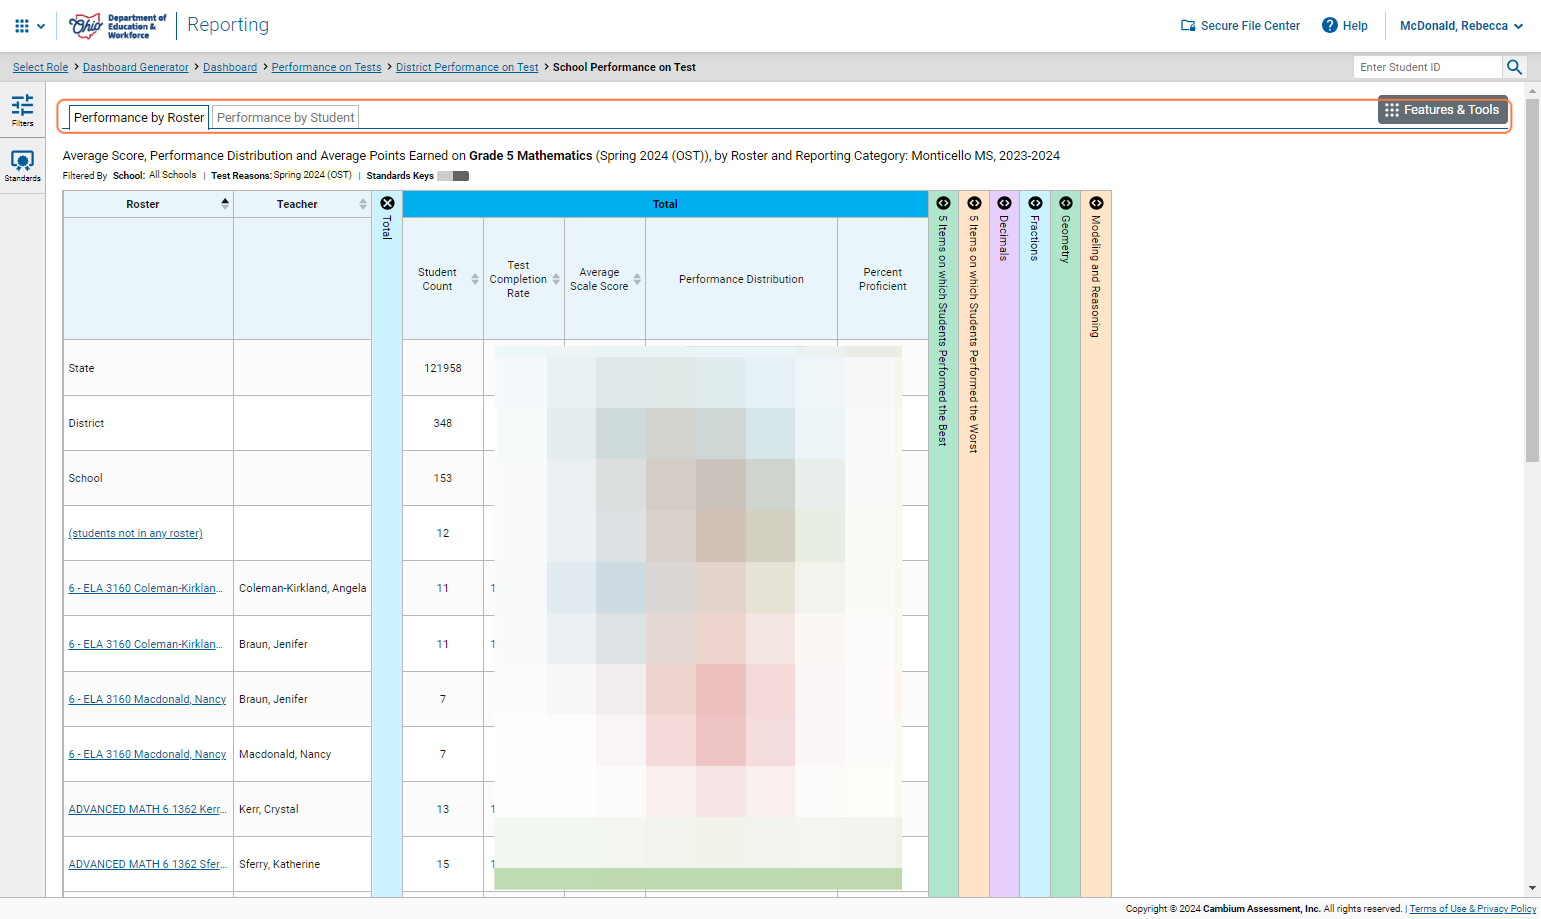Expand the Decimals reporting category

[x=1004, y=203]
